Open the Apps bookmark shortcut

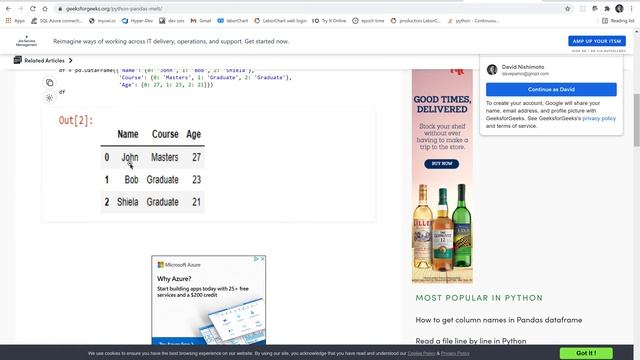pyautogui.click(x=15, y=21)
